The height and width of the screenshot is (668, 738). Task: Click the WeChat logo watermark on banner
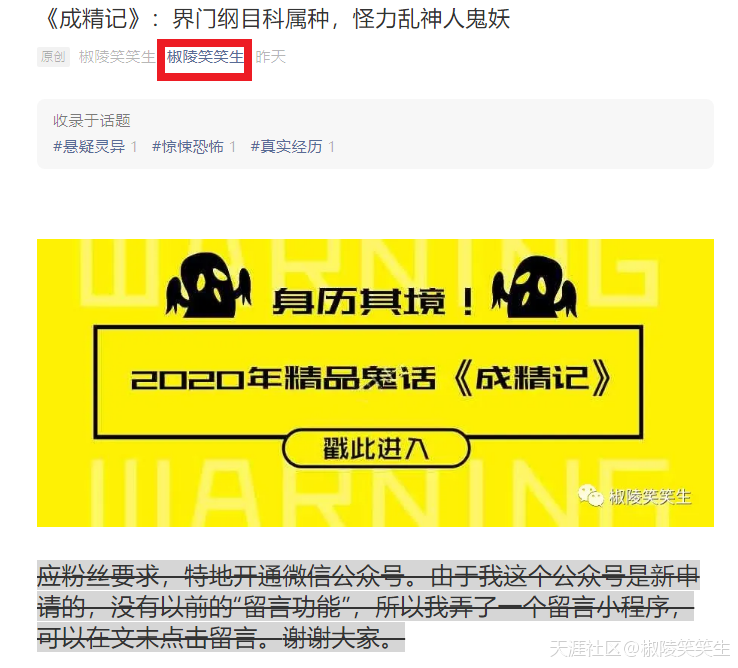click(591, 496)
